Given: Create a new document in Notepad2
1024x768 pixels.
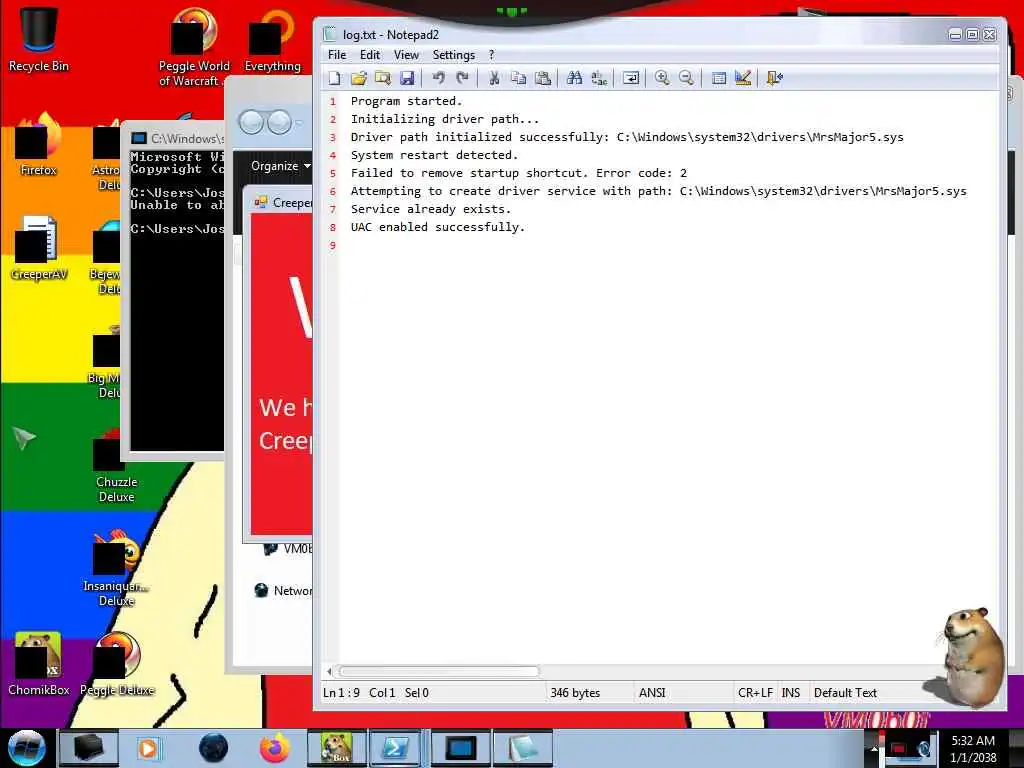Looking at the screenshot, I should pos(334,78).
